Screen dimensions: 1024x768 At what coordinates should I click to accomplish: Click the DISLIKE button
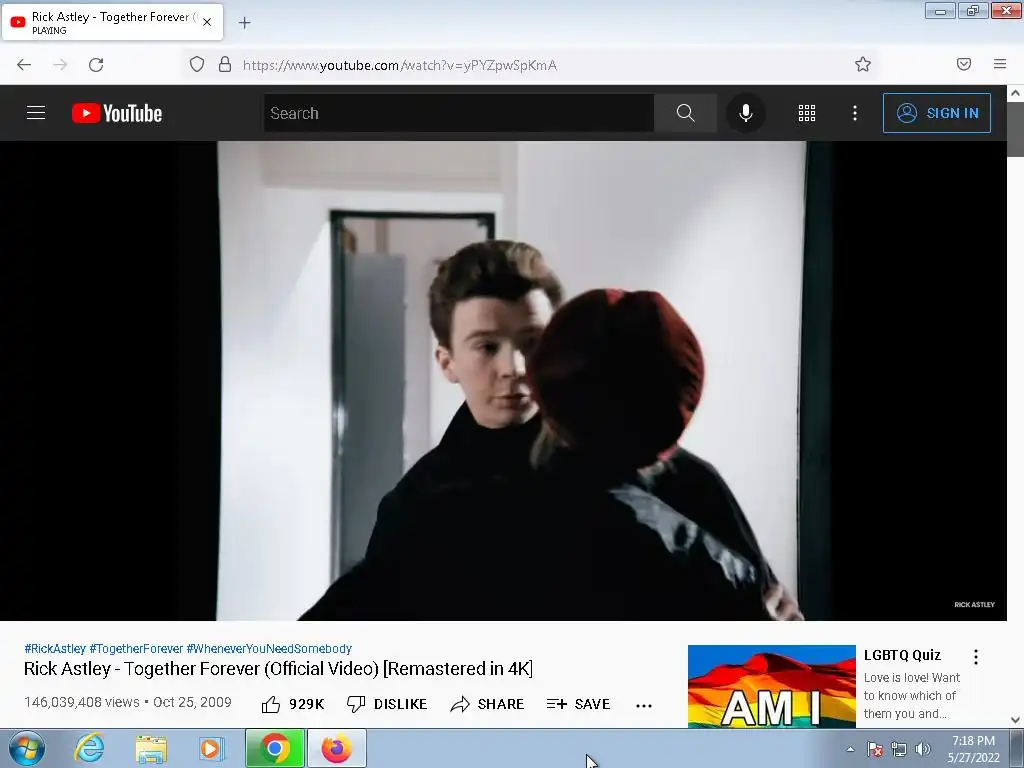pos(387,704)
